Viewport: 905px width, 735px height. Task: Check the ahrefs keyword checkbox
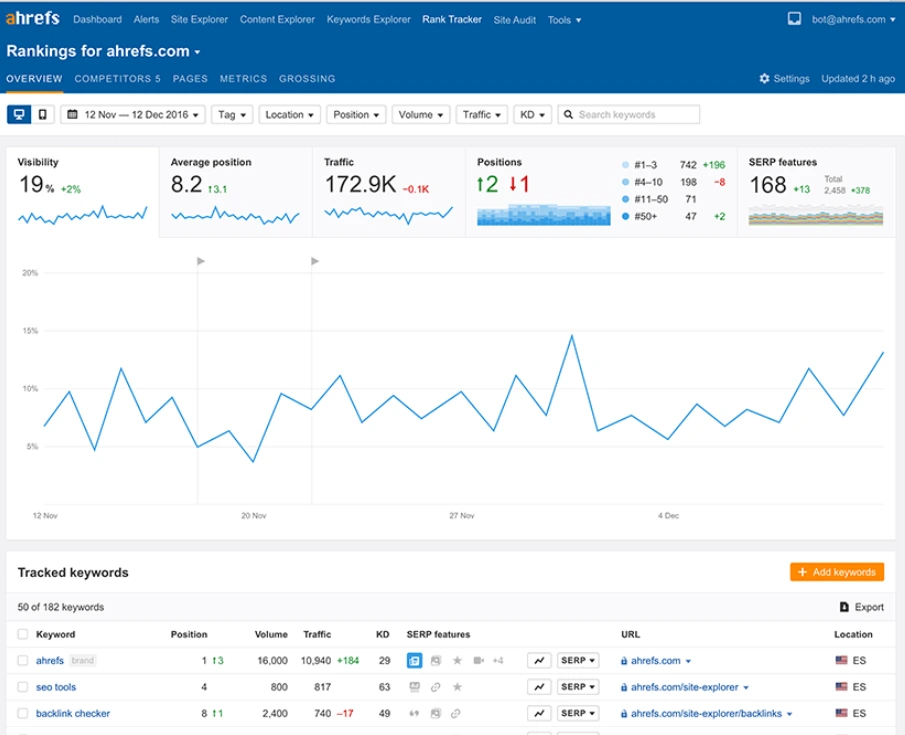click(23, 661)
